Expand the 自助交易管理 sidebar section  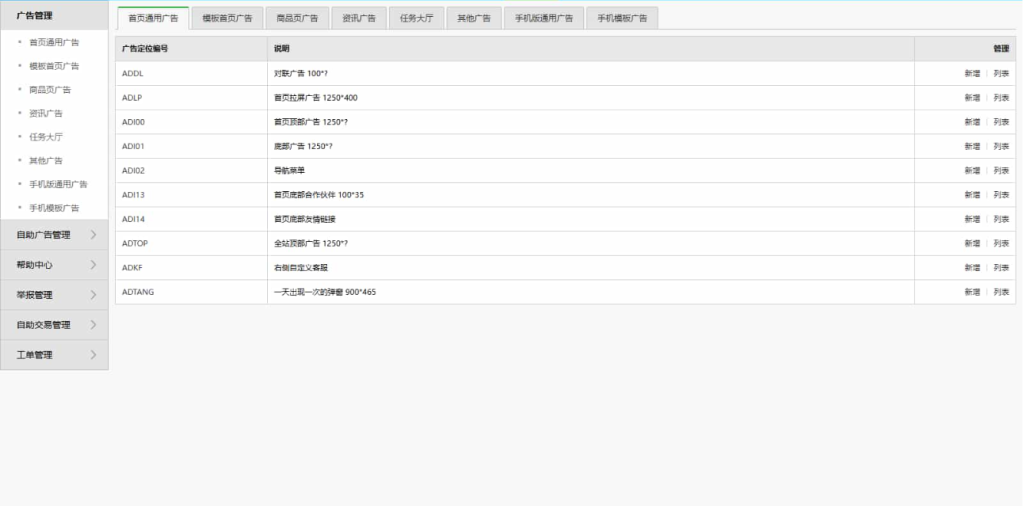(54, 325)
